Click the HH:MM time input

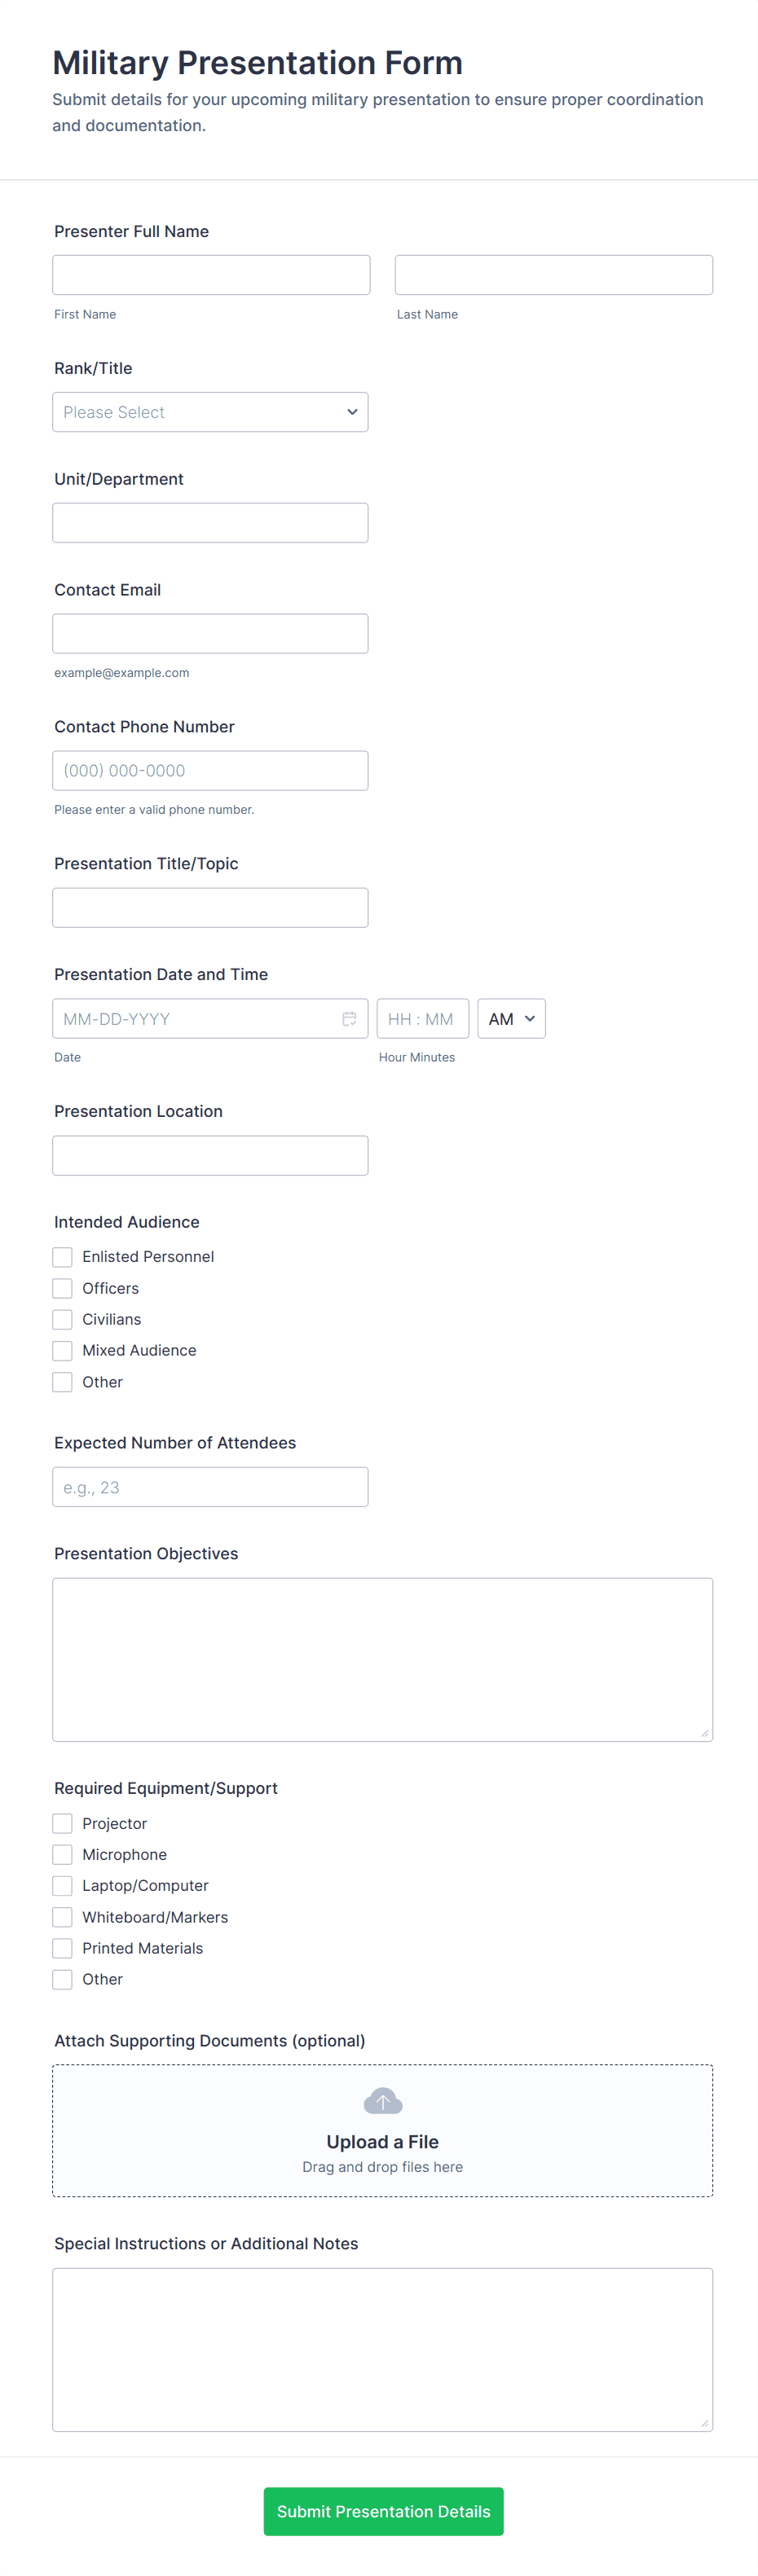point(422,1018)
